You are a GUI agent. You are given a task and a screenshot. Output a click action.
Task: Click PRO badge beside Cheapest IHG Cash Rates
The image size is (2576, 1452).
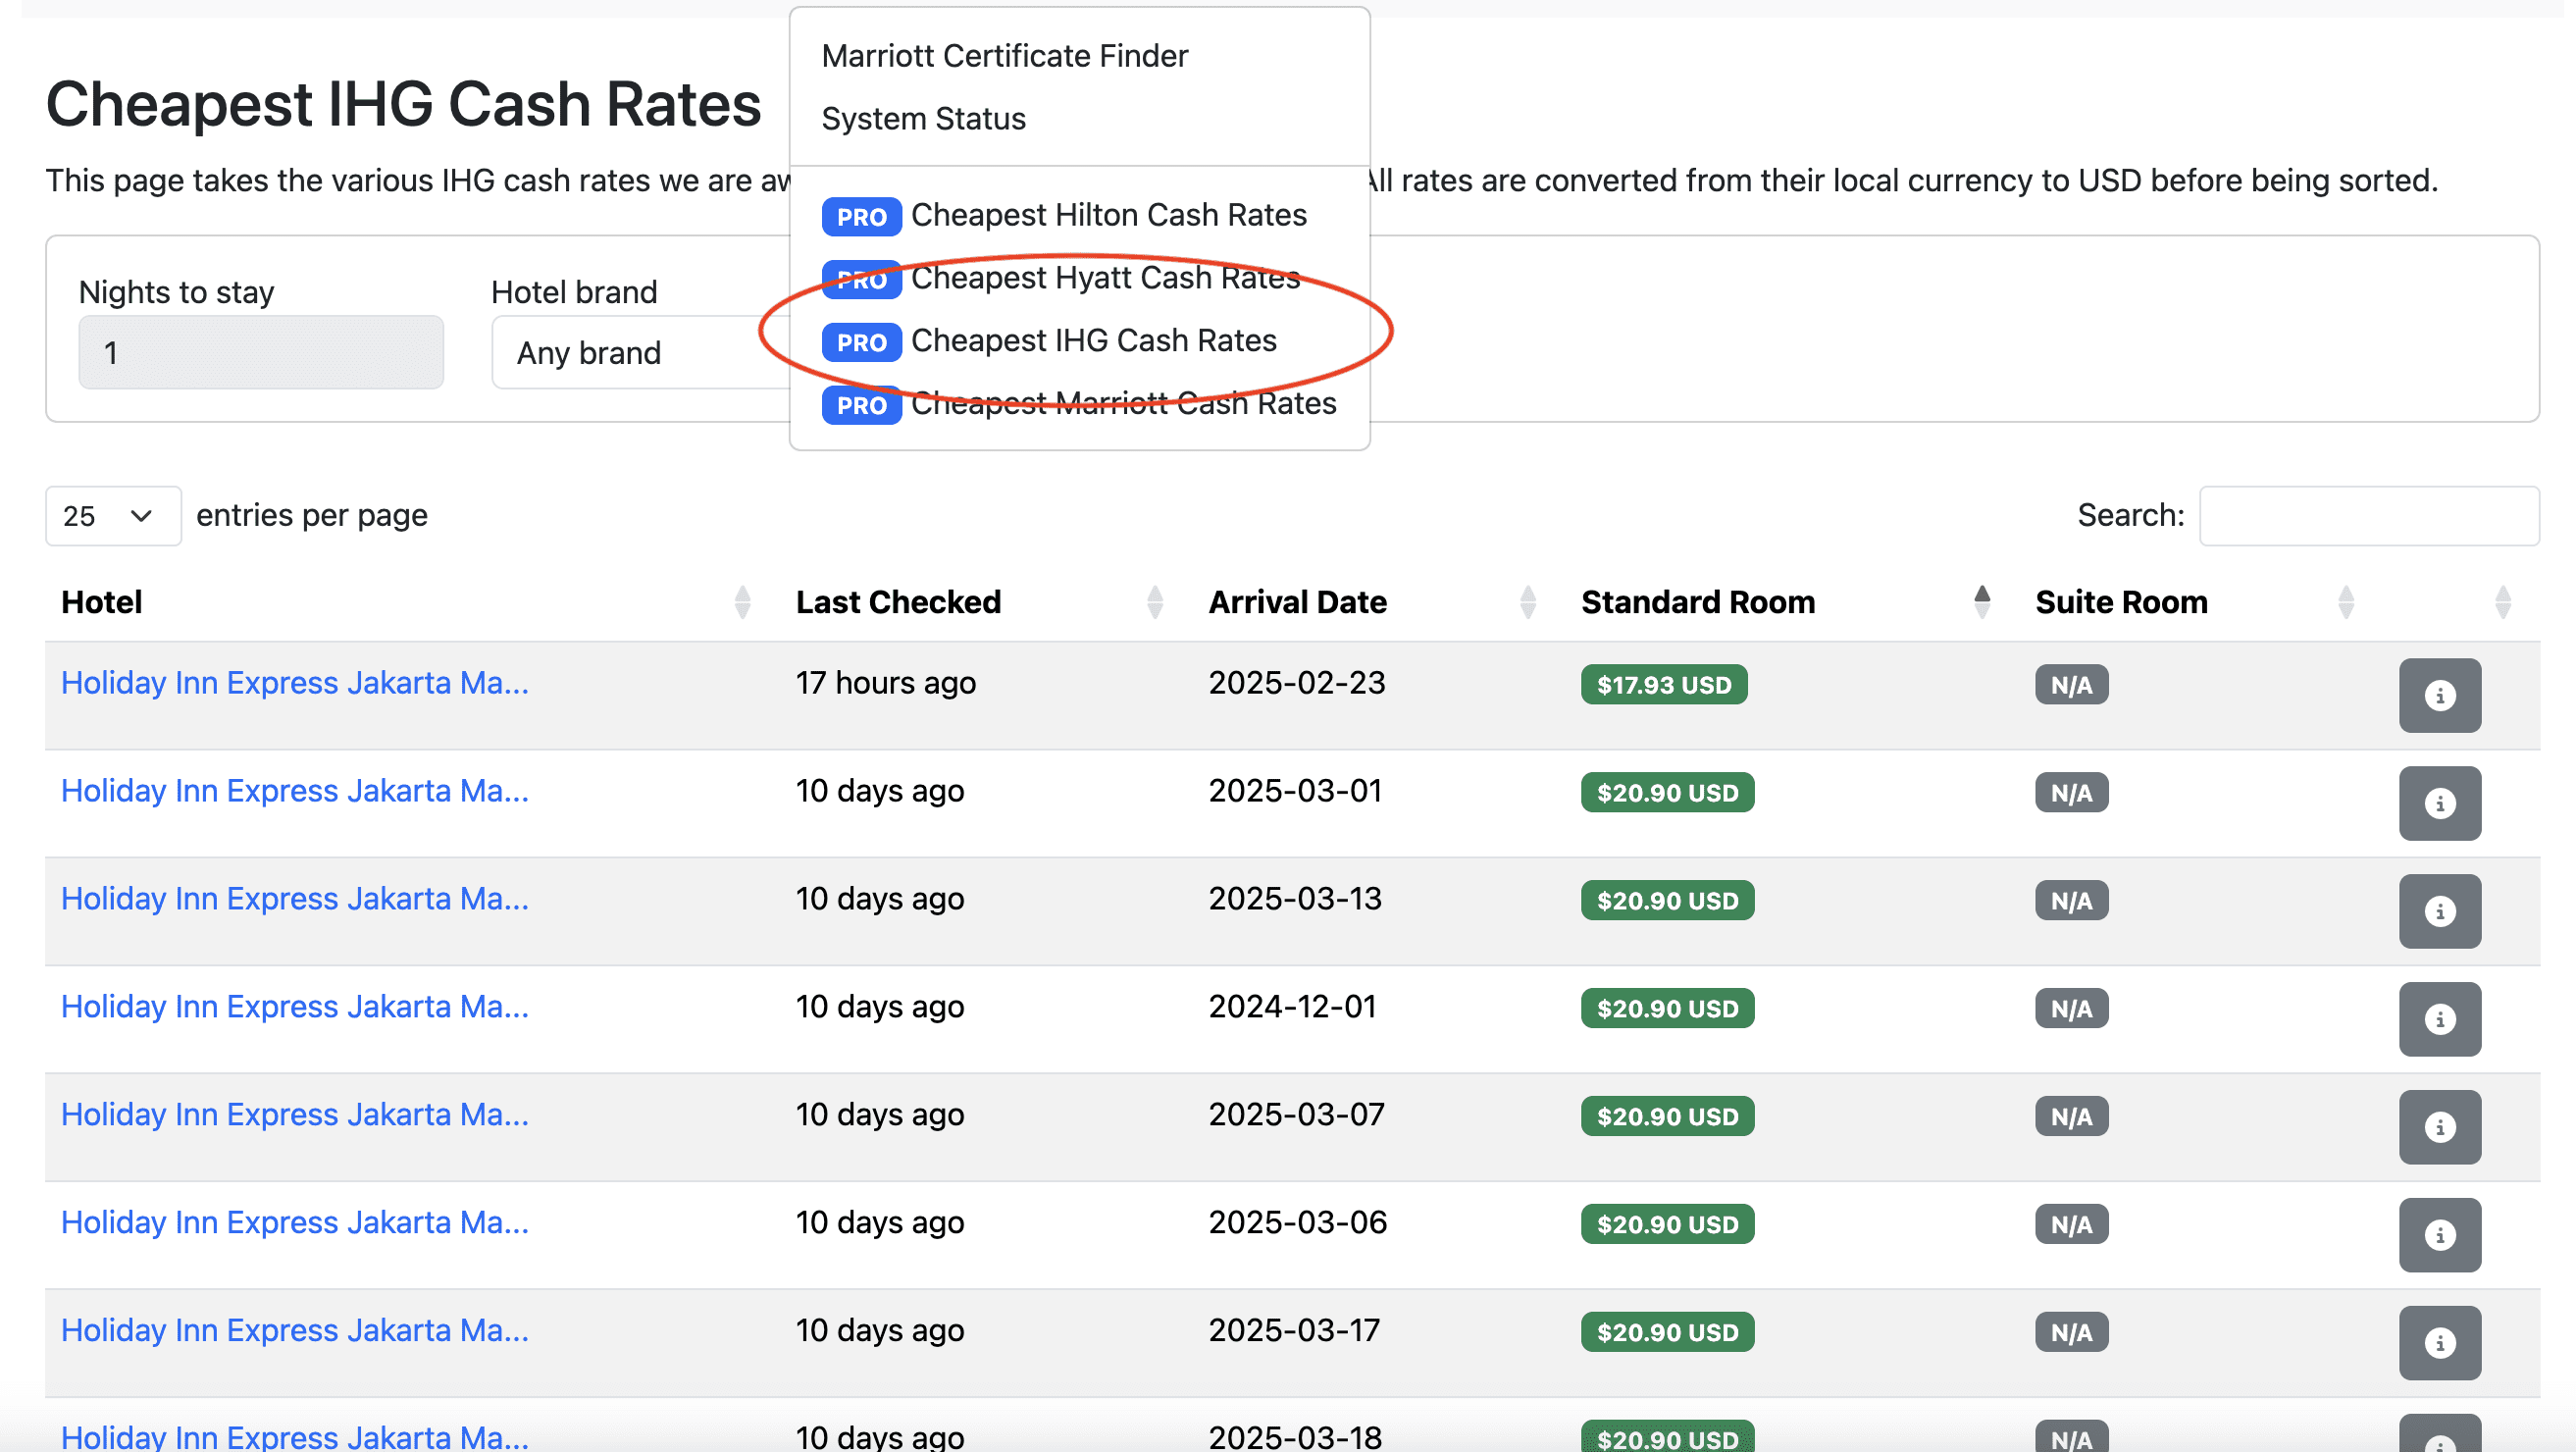(x=861, y=342)
